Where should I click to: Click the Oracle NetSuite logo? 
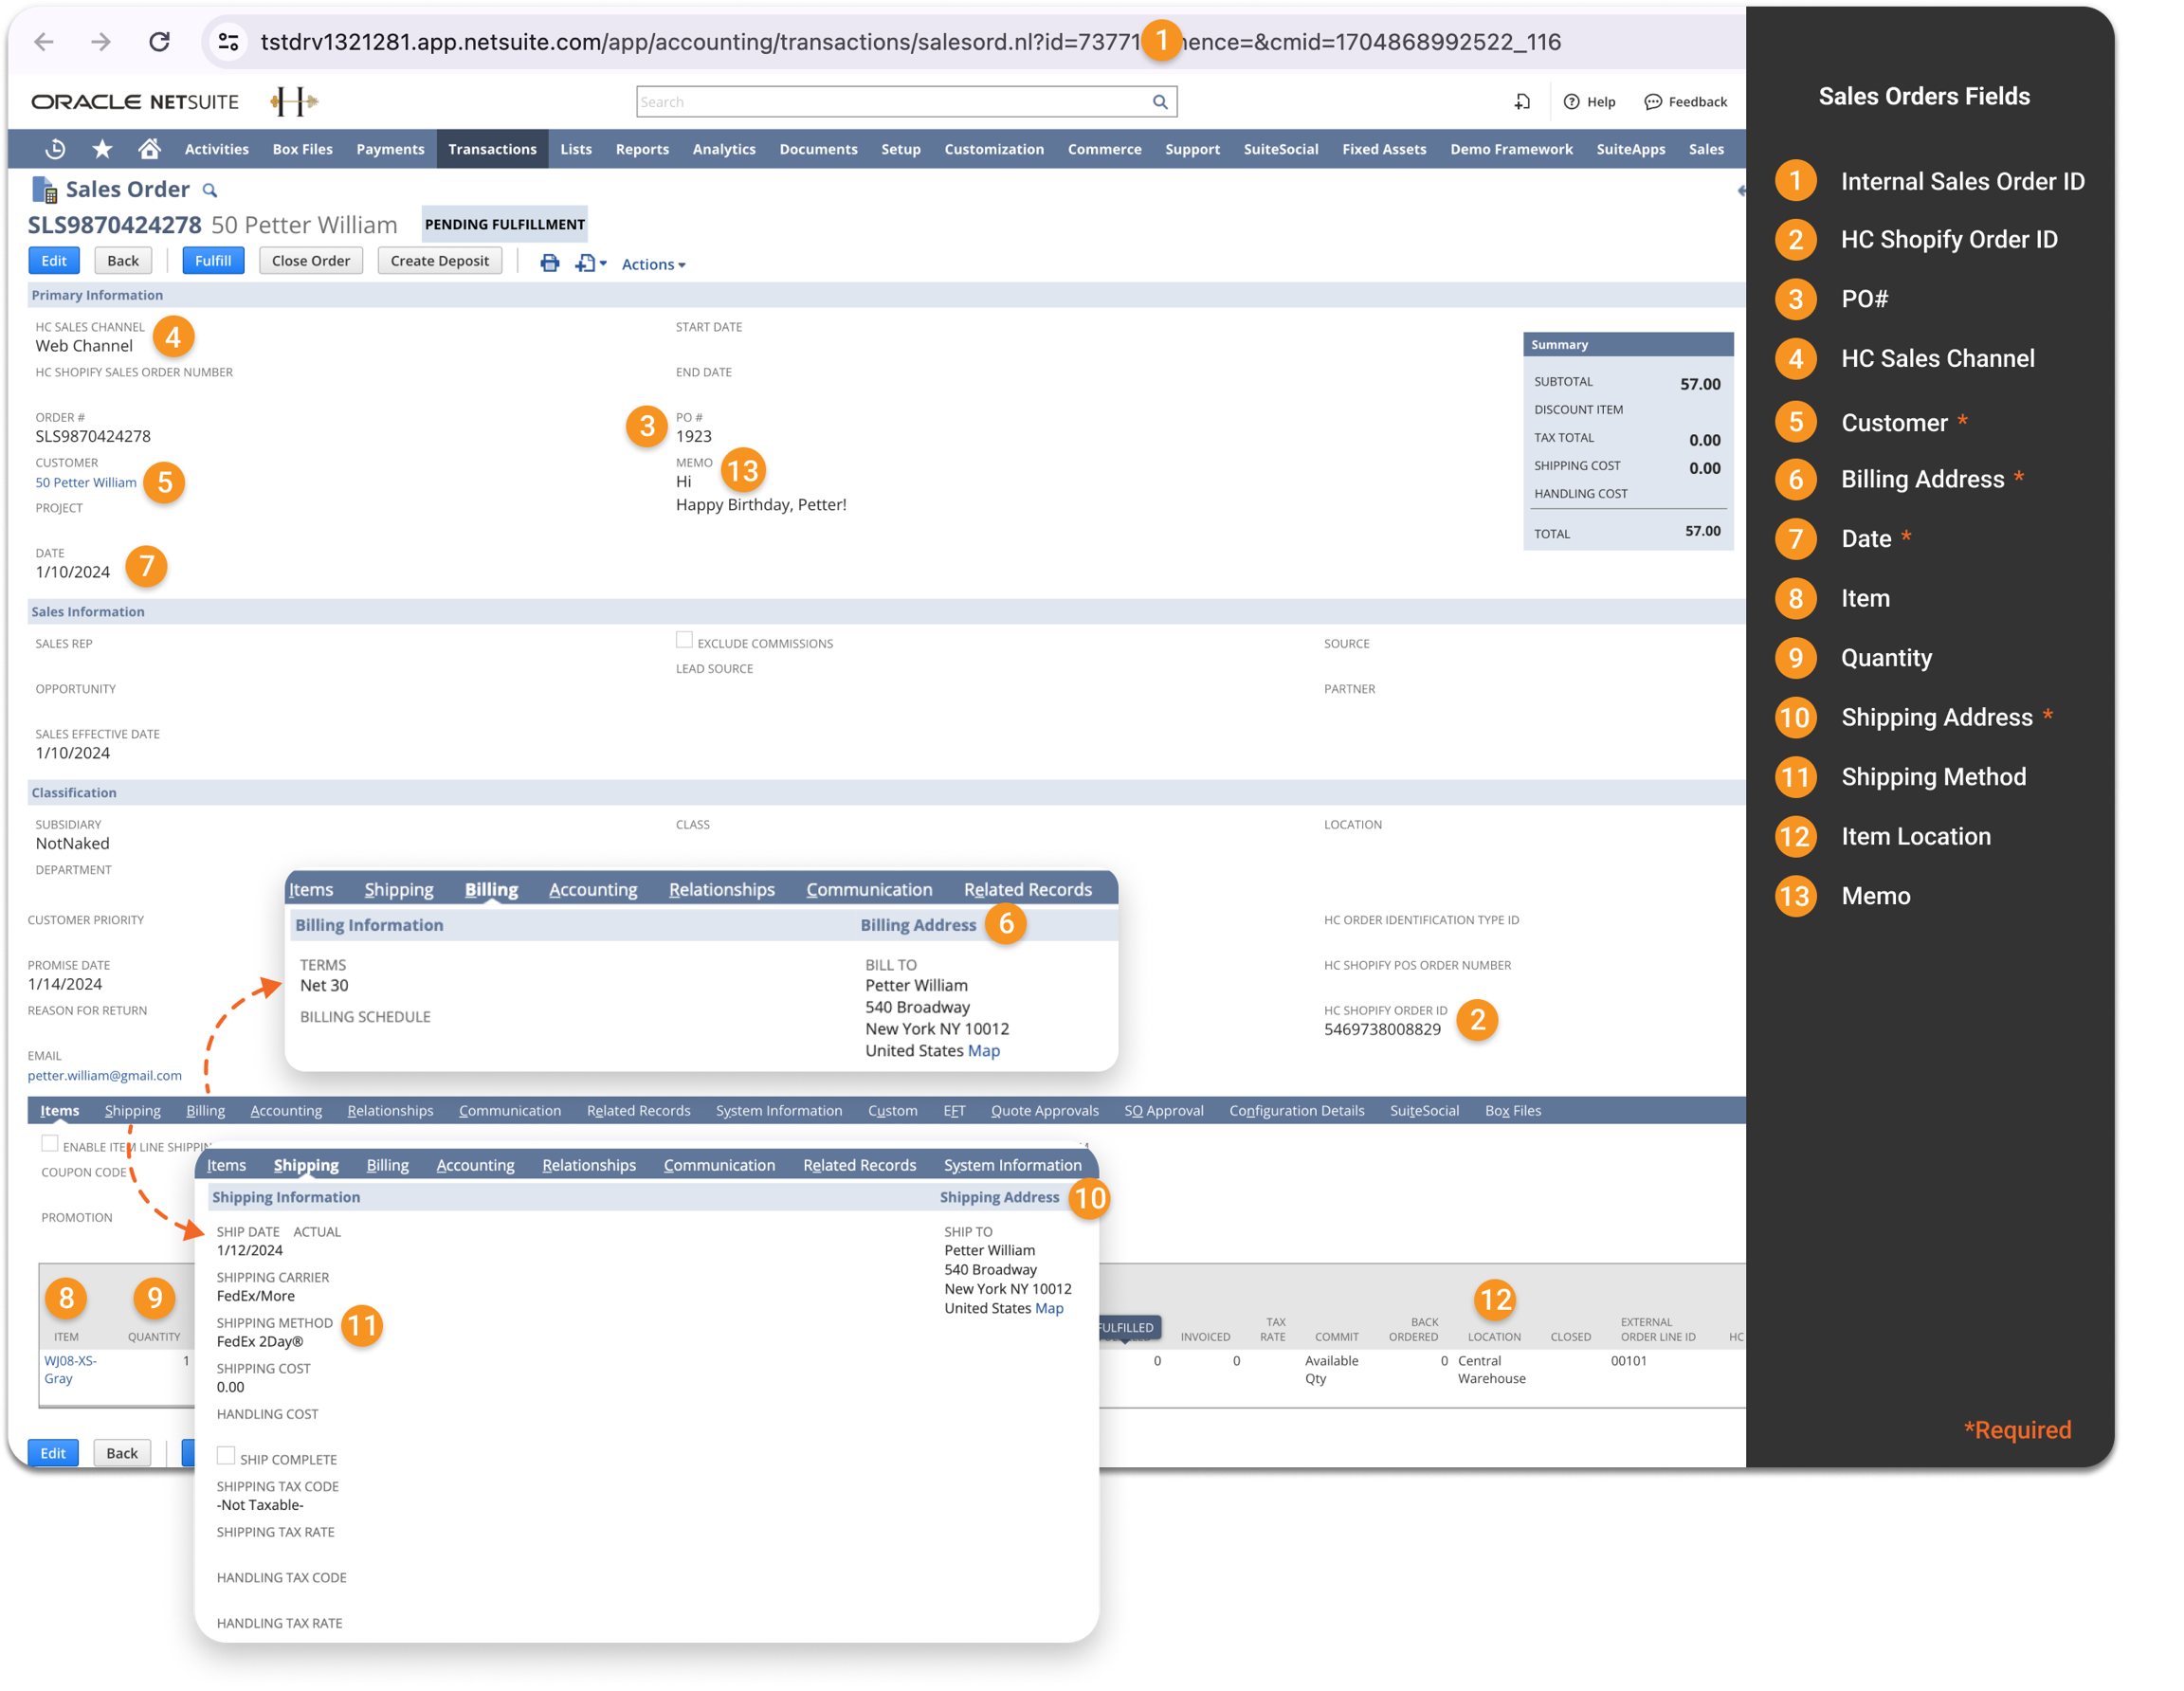(135, 102)
